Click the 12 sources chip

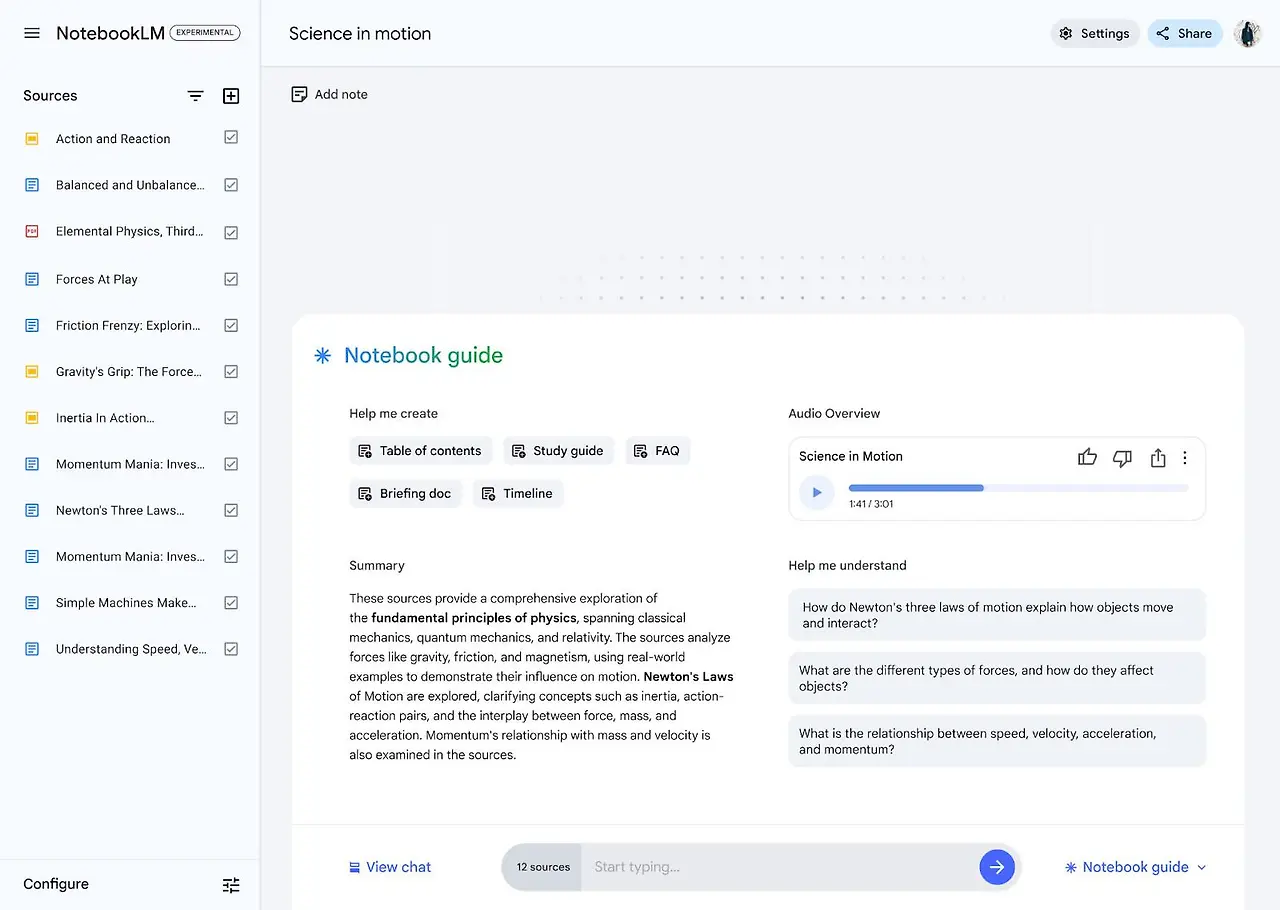click(x=542, y=867)
